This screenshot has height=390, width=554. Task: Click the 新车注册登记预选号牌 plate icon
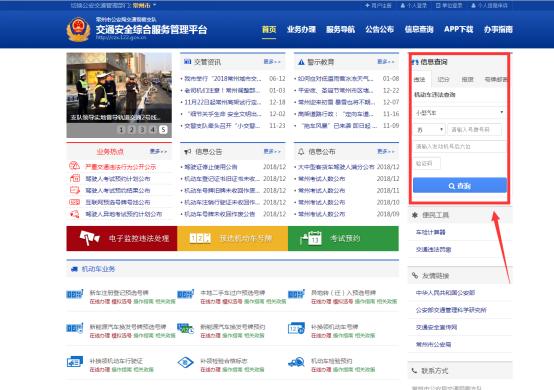75,294
